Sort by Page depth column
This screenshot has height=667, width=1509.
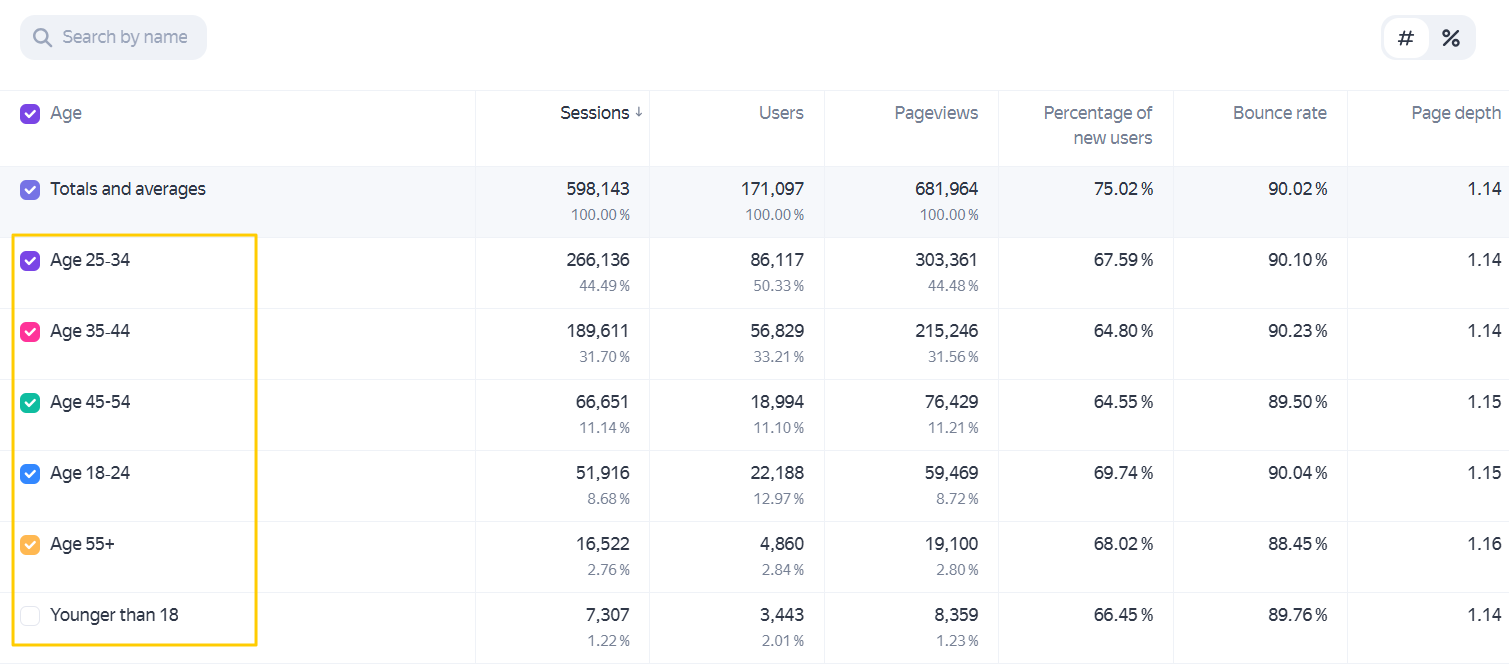1456,113
